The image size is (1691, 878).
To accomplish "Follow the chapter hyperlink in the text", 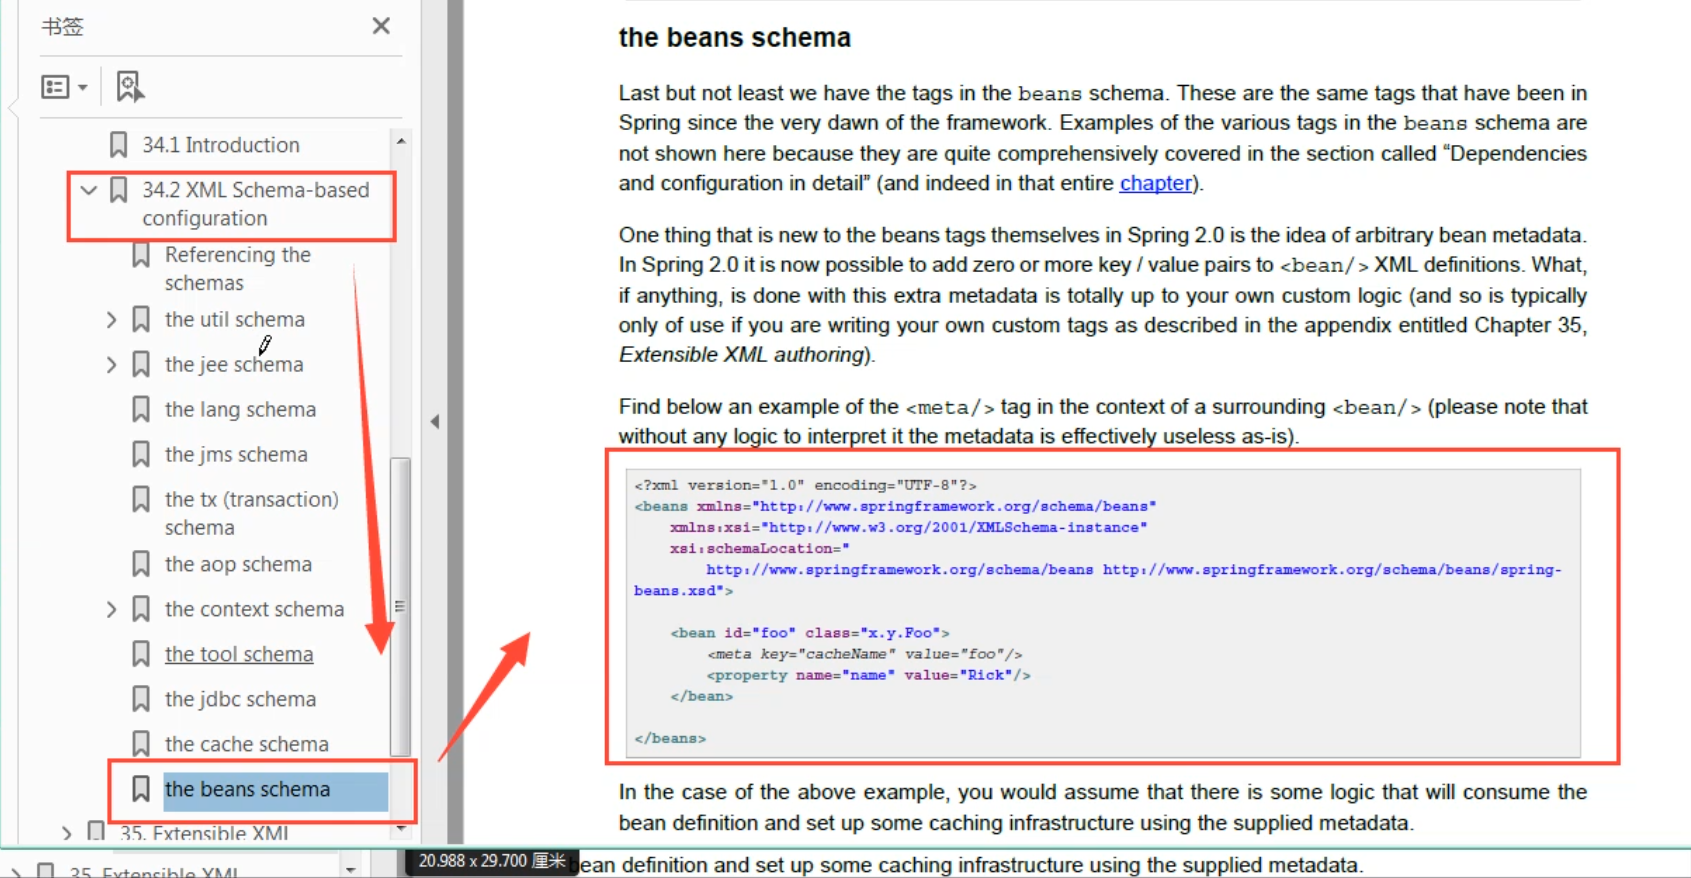I will pos(1156,183).
